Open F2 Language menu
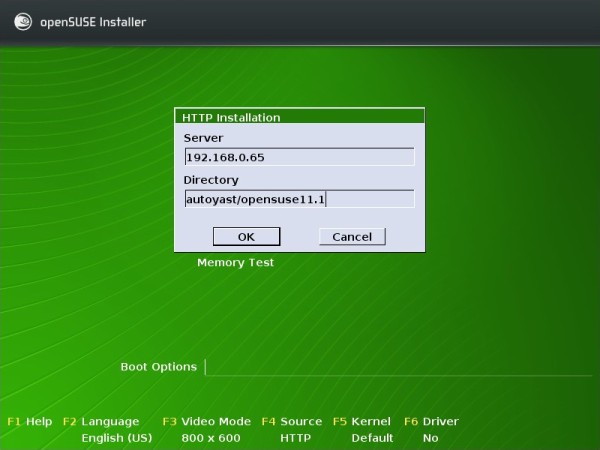 101,422
